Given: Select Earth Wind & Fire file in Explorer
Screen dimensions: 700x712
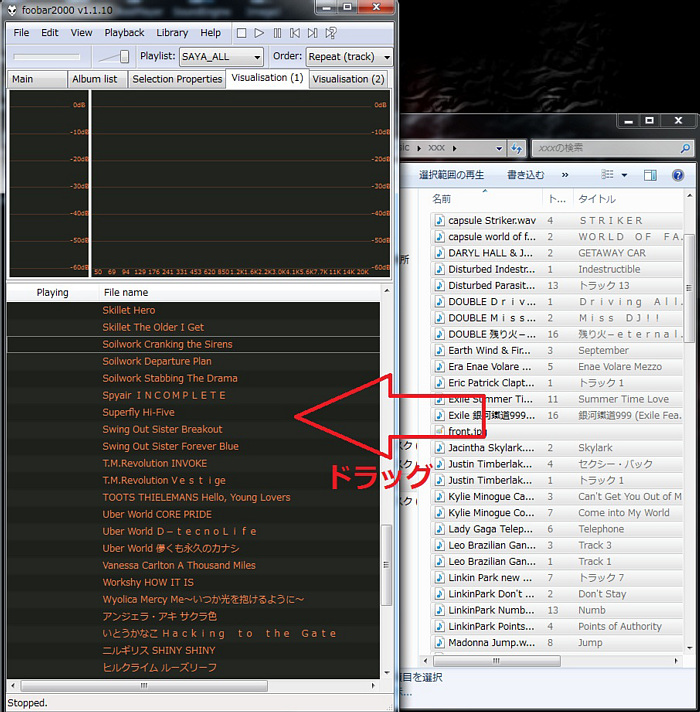Looking at the screenshot, I should tap(556, 351).
